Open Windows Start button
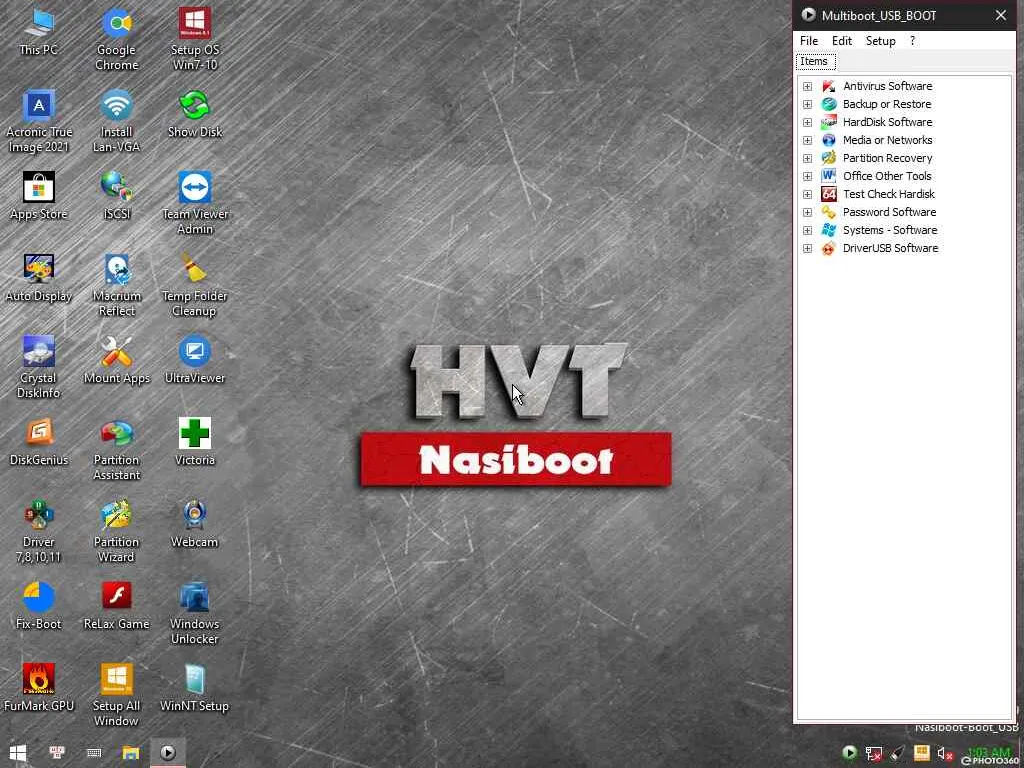Image resolution: width=1024 pixels, height=768 pixels. pos(18,753)
